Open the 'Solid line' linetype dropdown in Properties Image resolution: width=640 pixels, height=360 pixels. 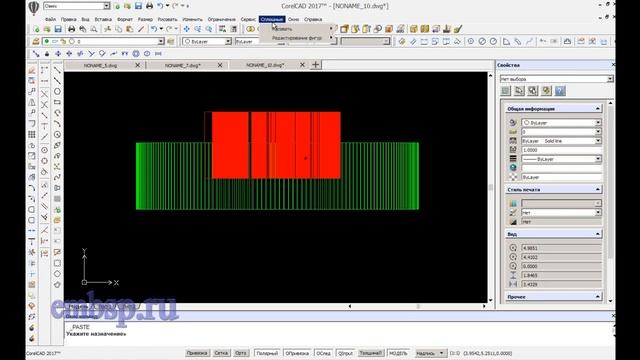[x=598, y=141]
